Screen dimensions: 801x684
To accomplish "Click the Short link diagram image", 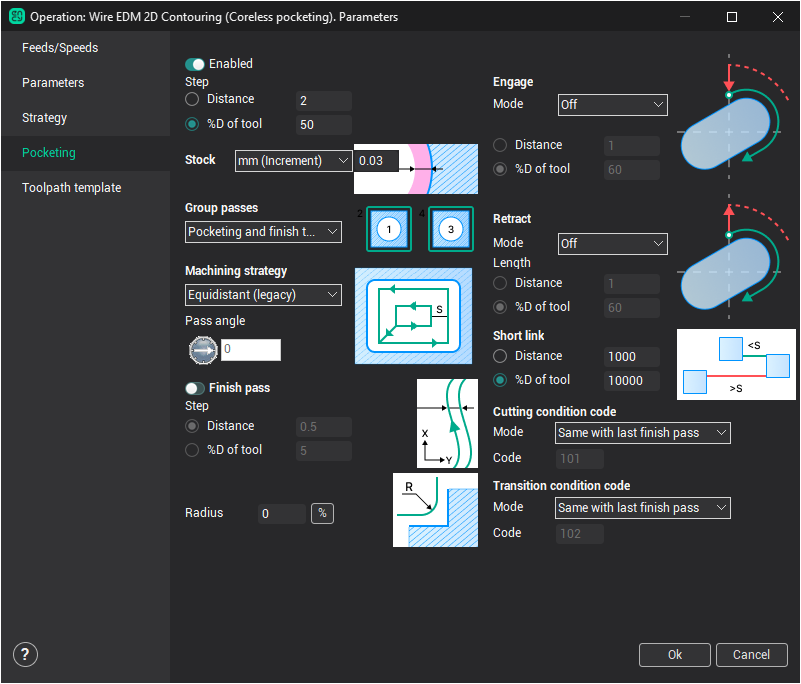I will tap(736, 365).
